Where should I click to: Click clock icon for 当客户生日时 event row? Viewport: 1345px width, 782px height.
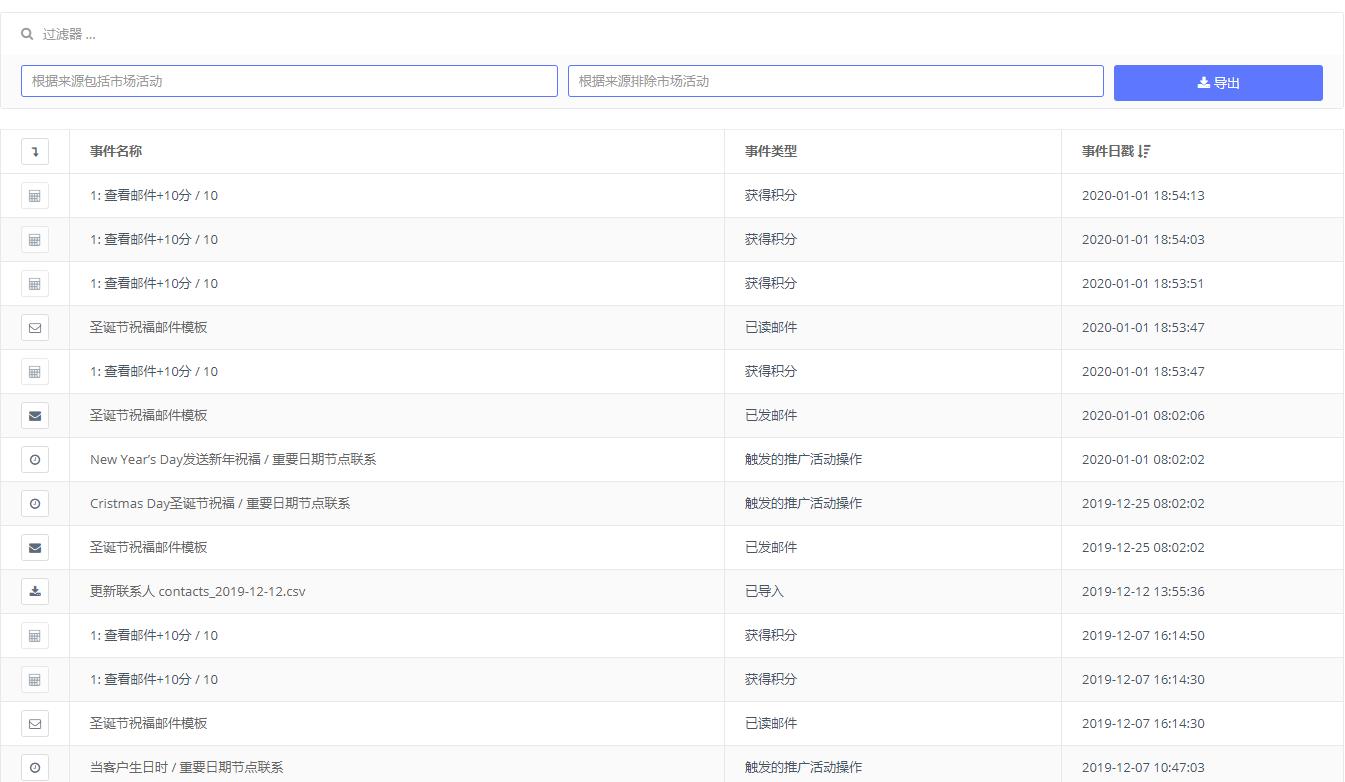(35, 768)
